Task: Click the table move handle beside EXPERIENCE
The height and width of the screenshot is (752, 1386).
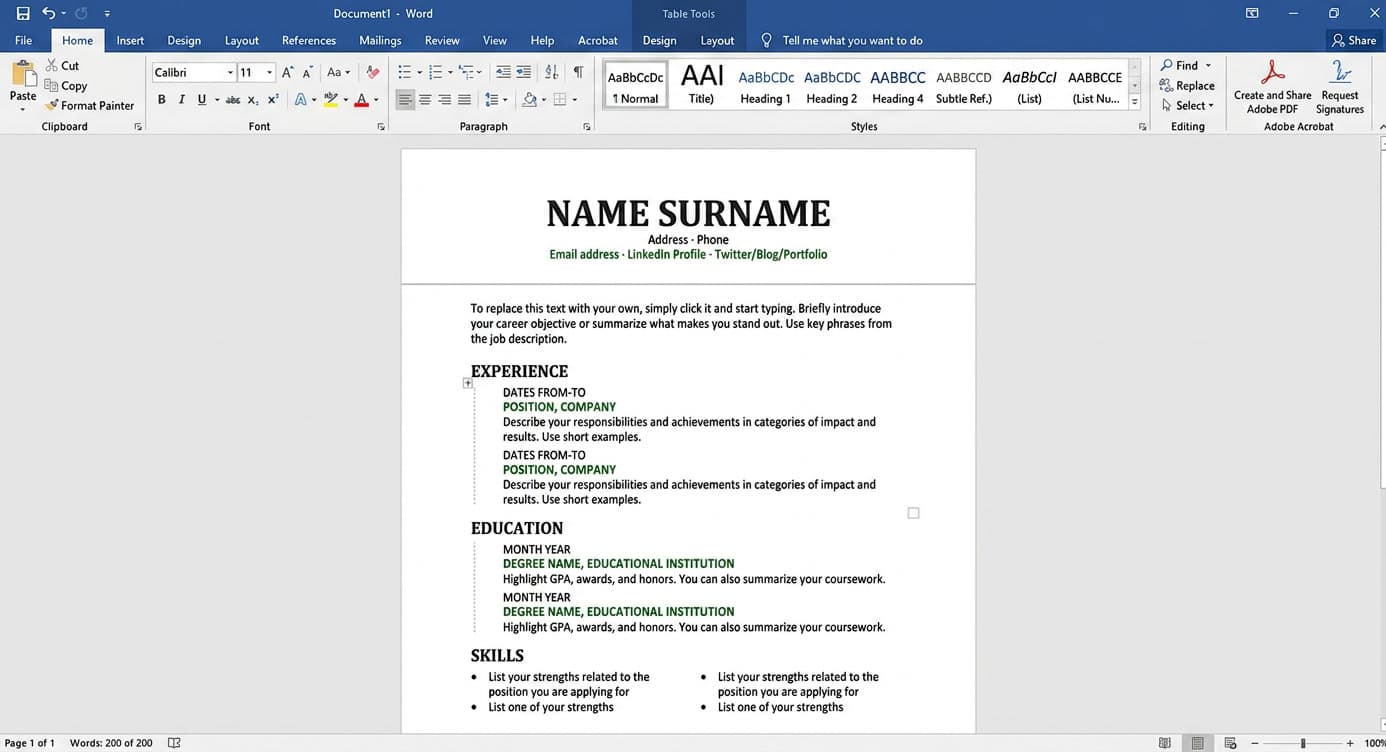Action: pos(467,383)
